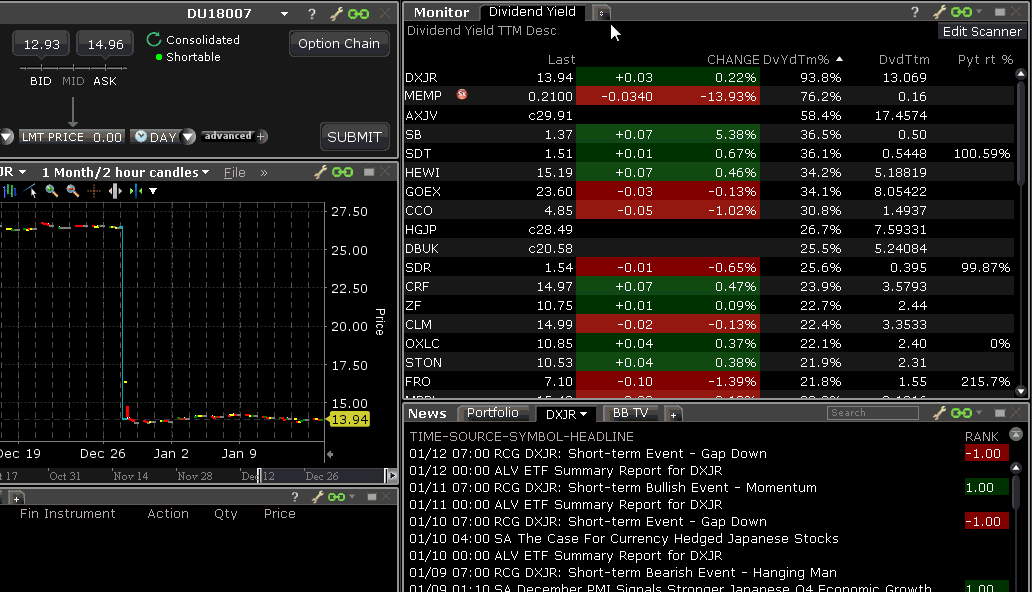The image size is (1032, 592).
Task: Click the chart zoom-in magnifier icon
Action: pyautogui.click(x=52, y=191)
